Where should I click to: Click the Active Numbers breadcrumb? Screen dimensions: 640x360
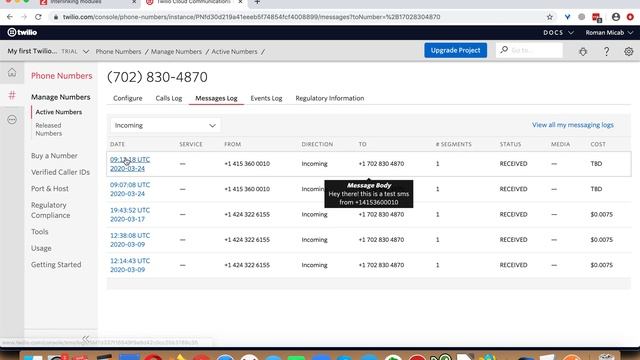[234, 51]
